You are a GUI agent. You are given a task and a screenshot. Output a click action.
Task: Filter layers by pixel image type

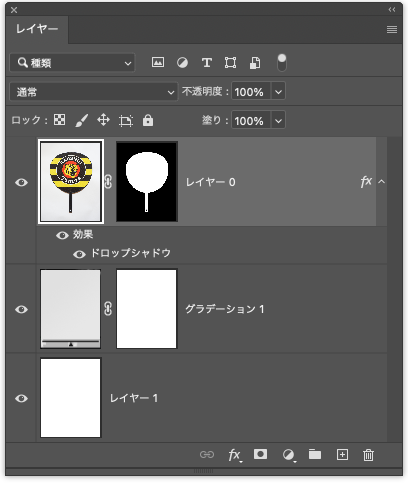pos(158,62)
